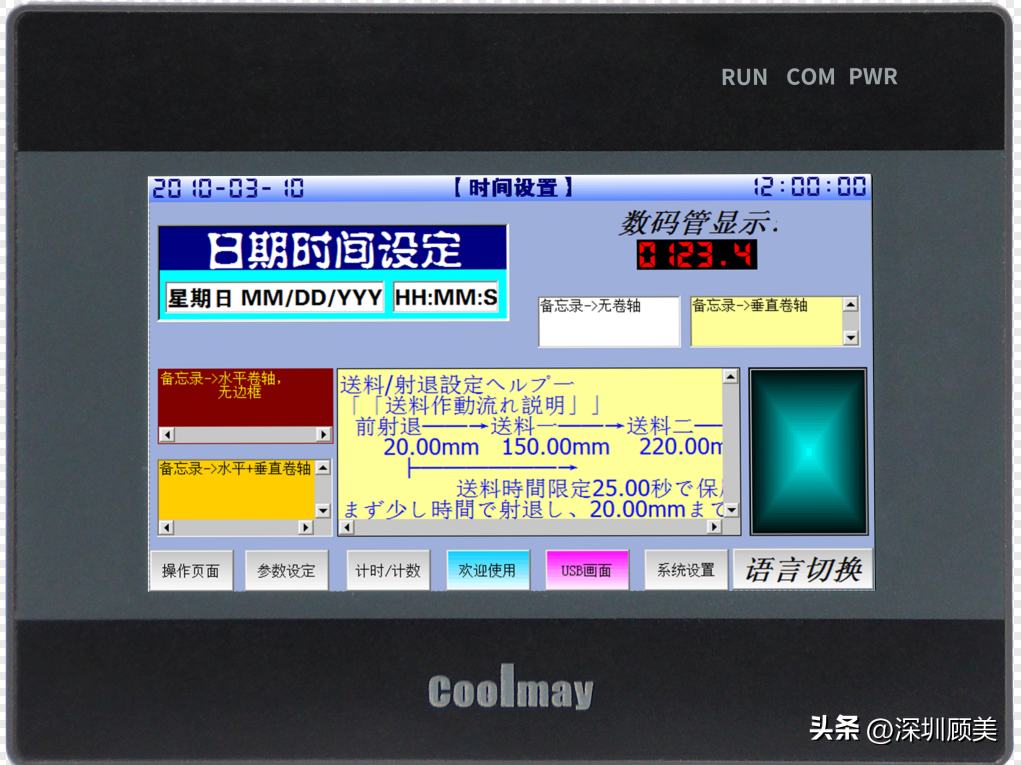Screen dimensions: 1021x765
Task: Open the 操作页面 operation page
Action: tap(190, 571)
